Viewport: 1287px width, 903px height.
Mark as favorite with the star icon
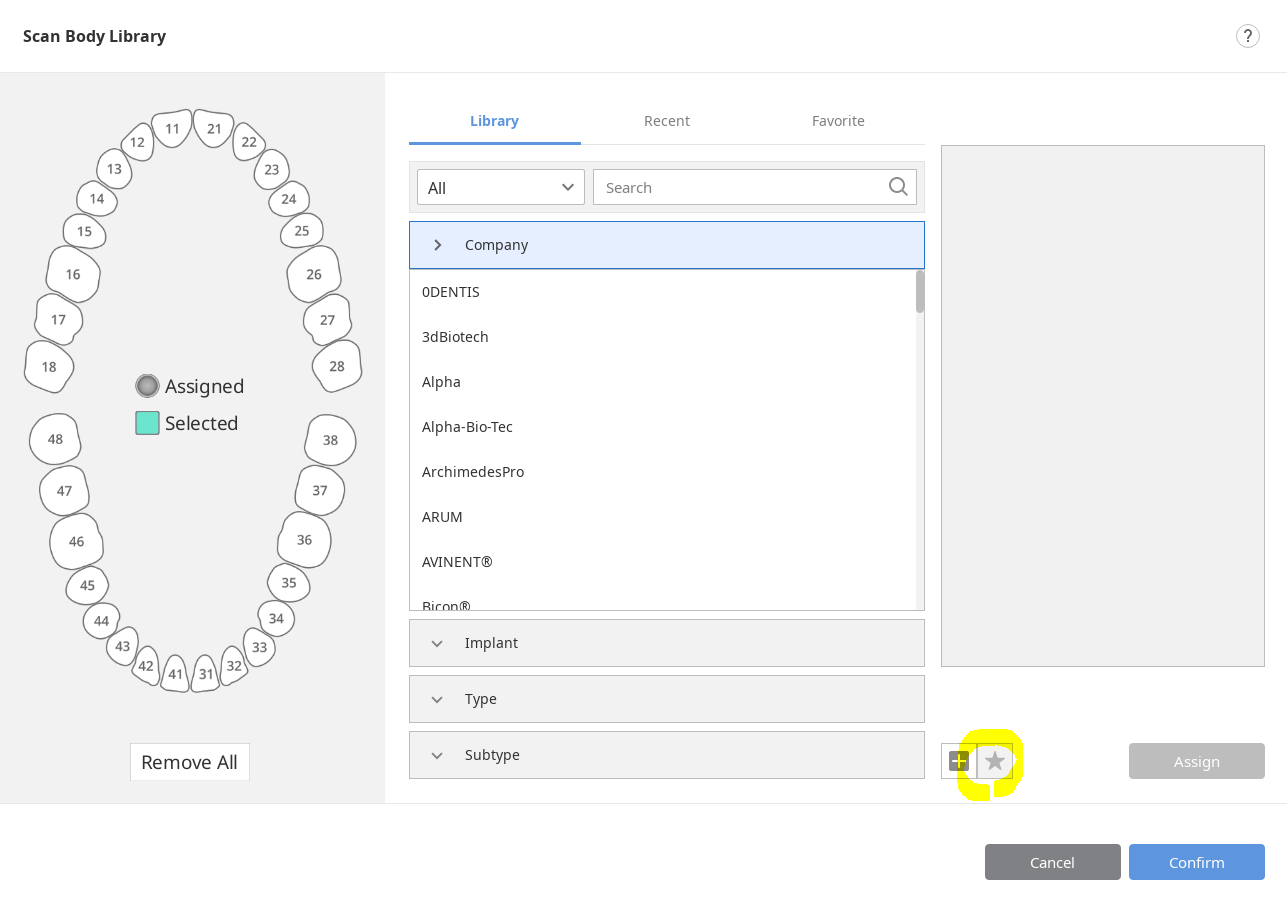coord(995,761)
